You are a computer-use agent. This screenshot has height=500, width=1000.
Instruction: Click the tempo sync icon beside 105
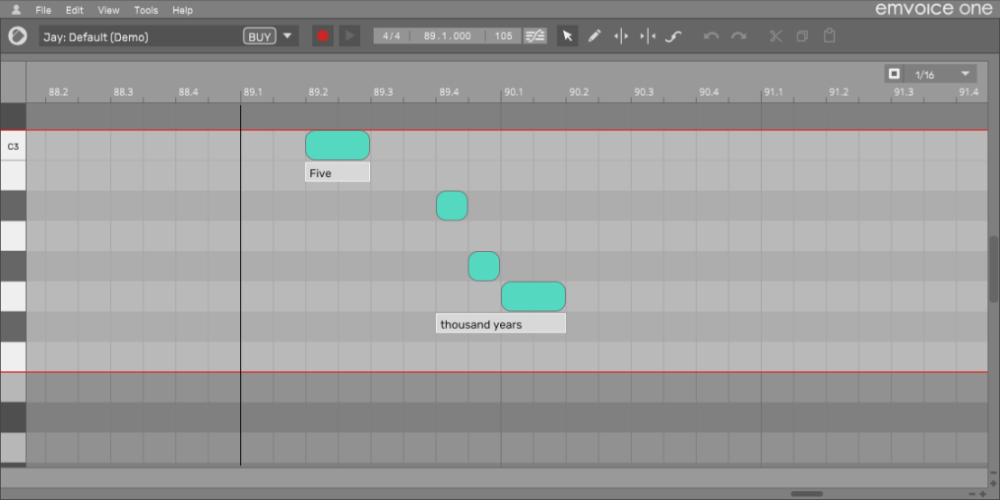tap(535, 36)
